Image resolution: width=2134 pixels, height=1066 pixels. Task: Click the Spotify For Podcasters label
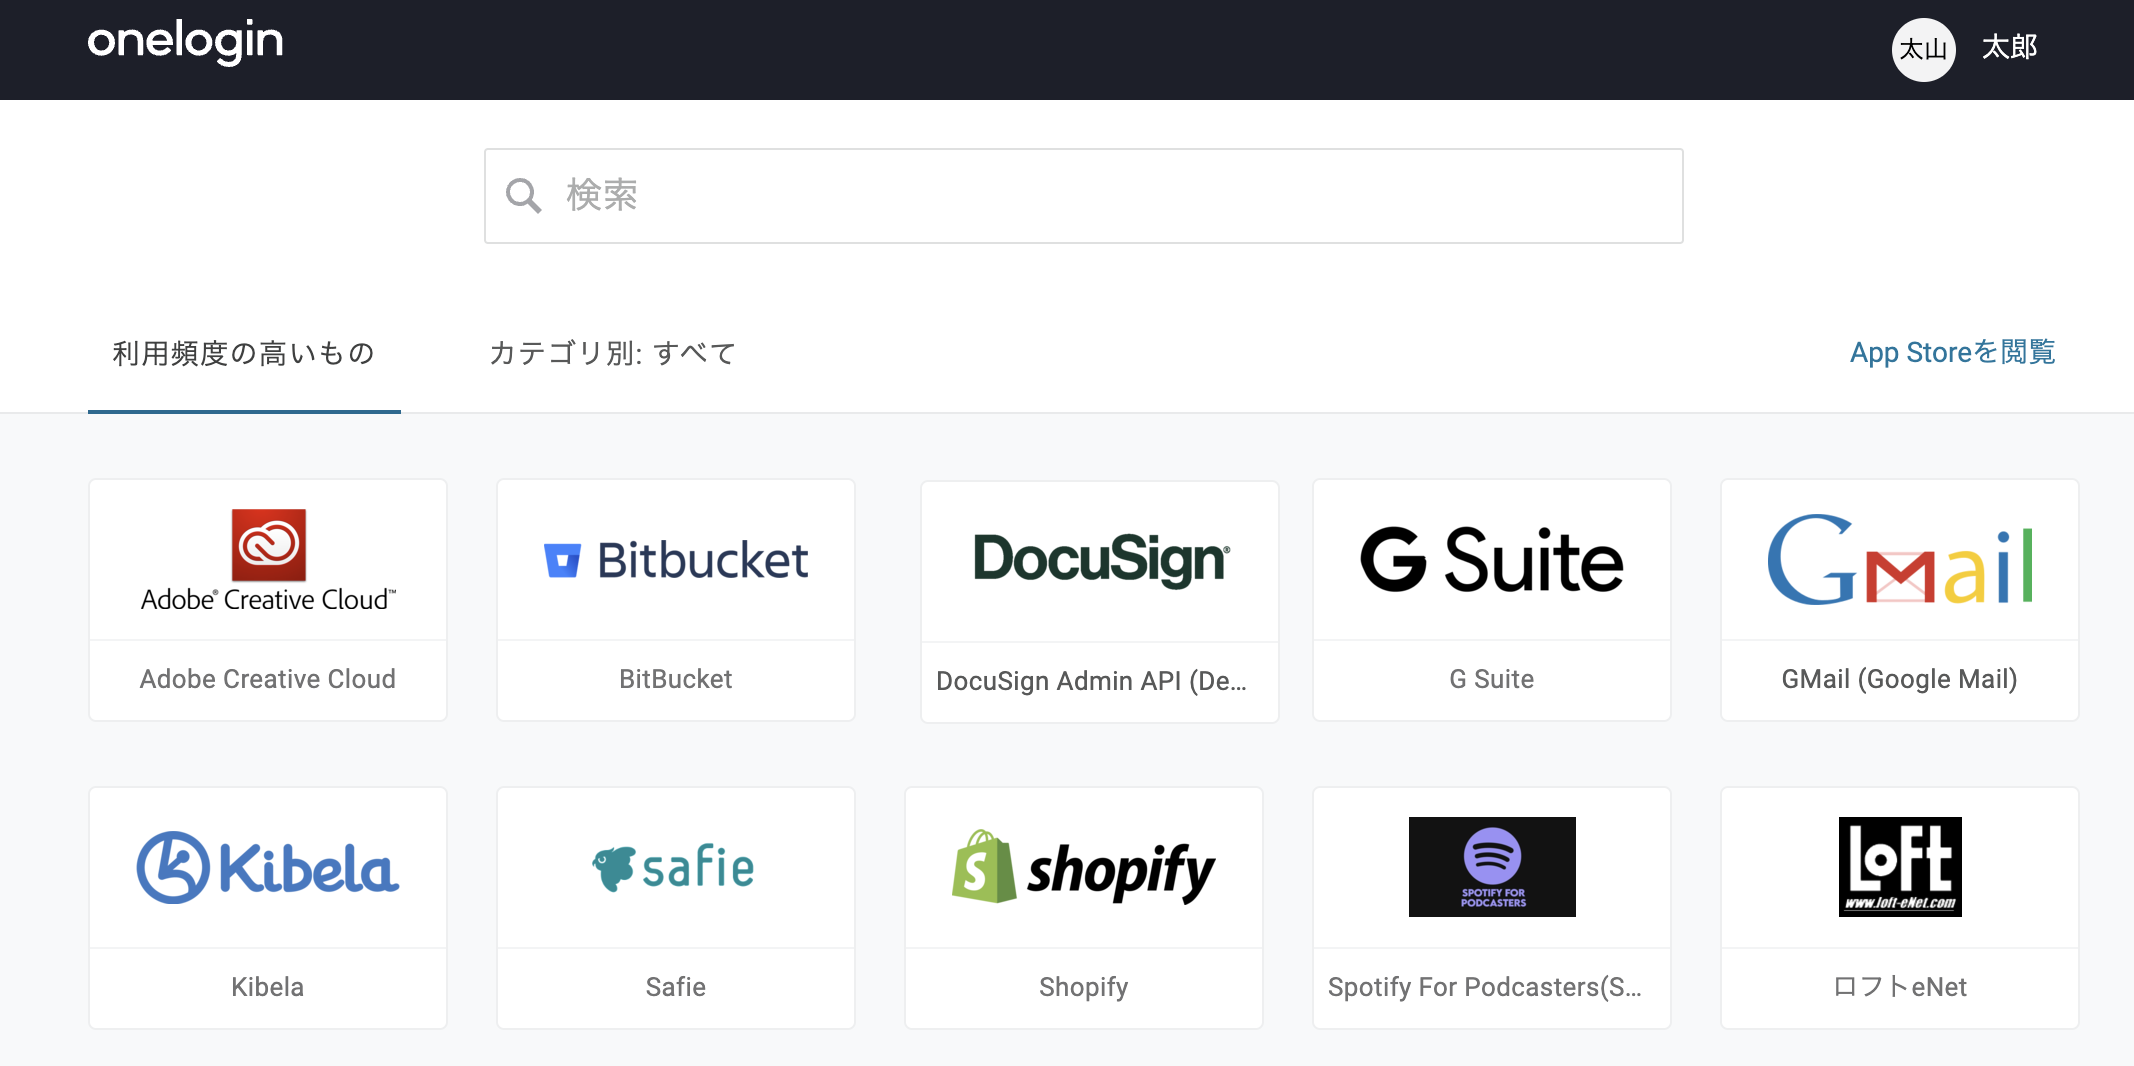tap(1485, 987)
